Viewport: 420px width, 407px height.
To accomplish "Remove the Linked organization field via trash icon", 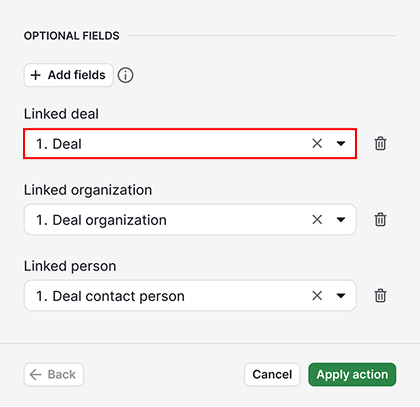I will pos(380,220).
